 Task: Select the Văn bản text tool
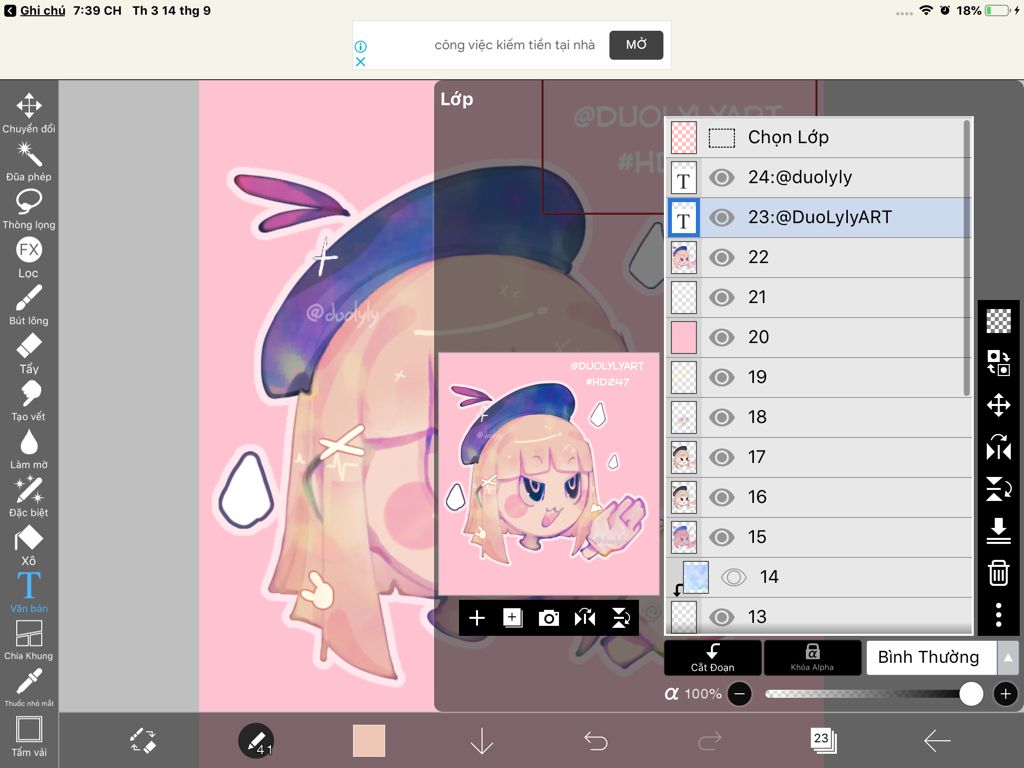pos(29,592)
